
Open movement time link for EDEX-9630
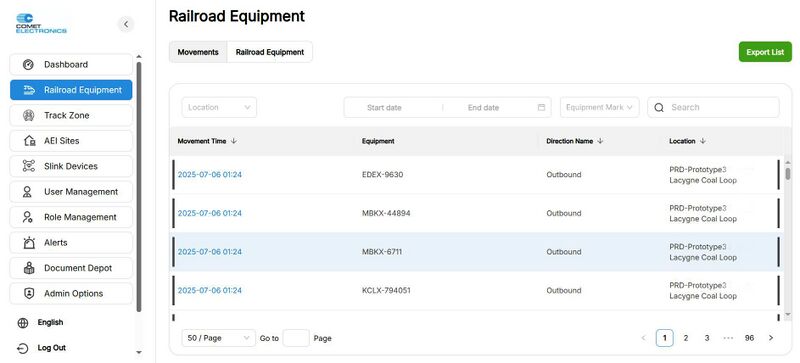point(210,175)
